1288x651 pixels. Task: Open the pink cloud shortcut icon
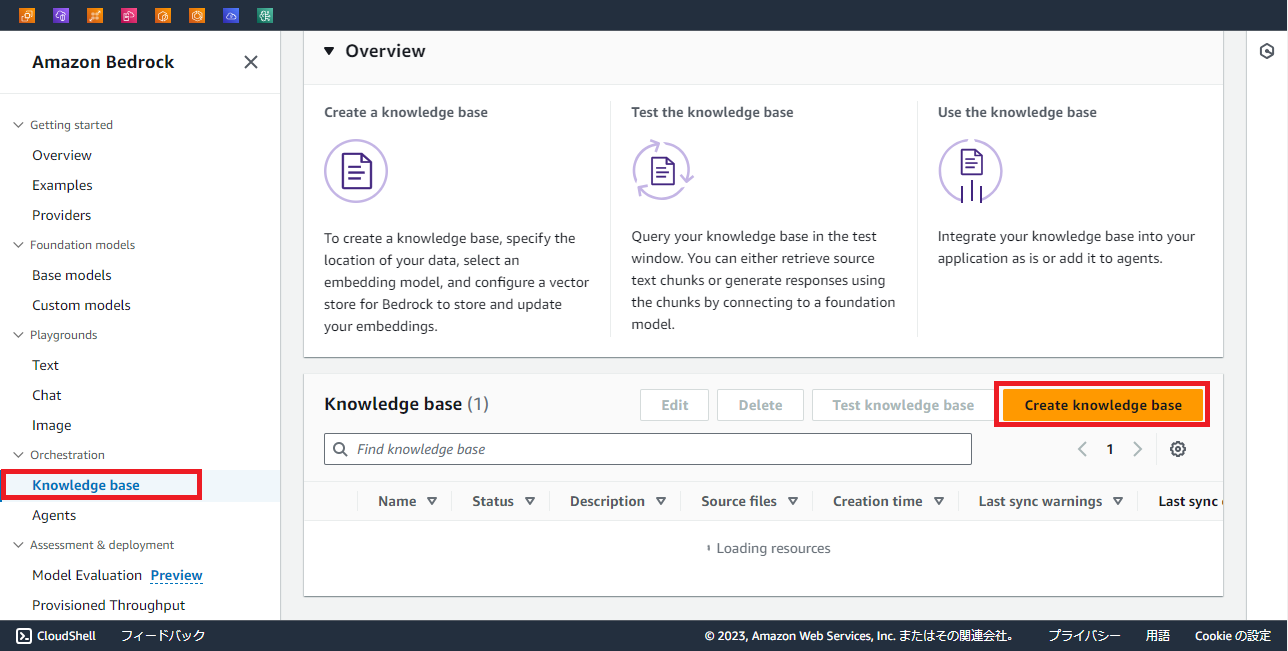[x=129, y=15]
